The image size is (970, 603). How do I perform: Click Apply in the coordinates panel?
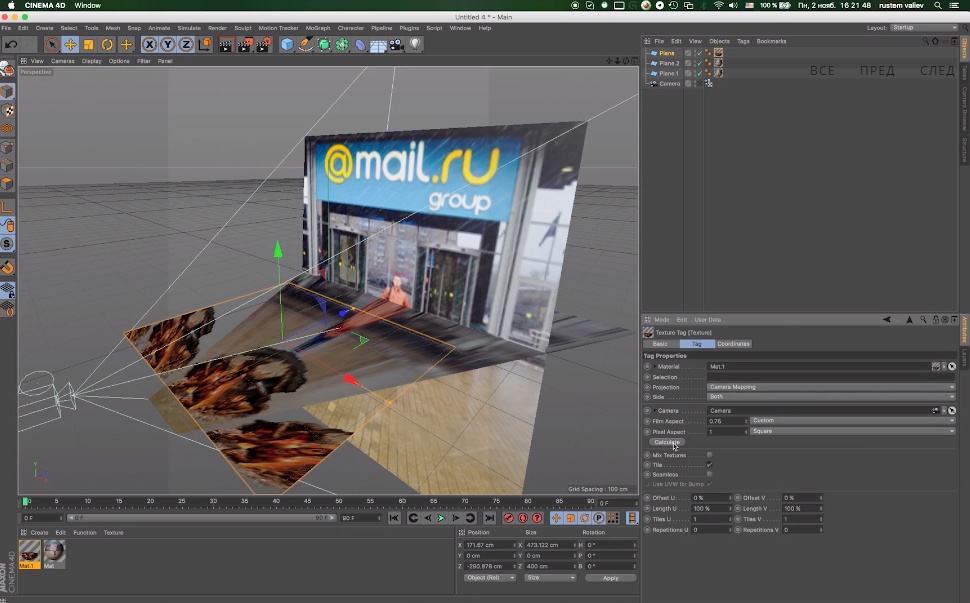pyautogui.click(x=610, y=578)
